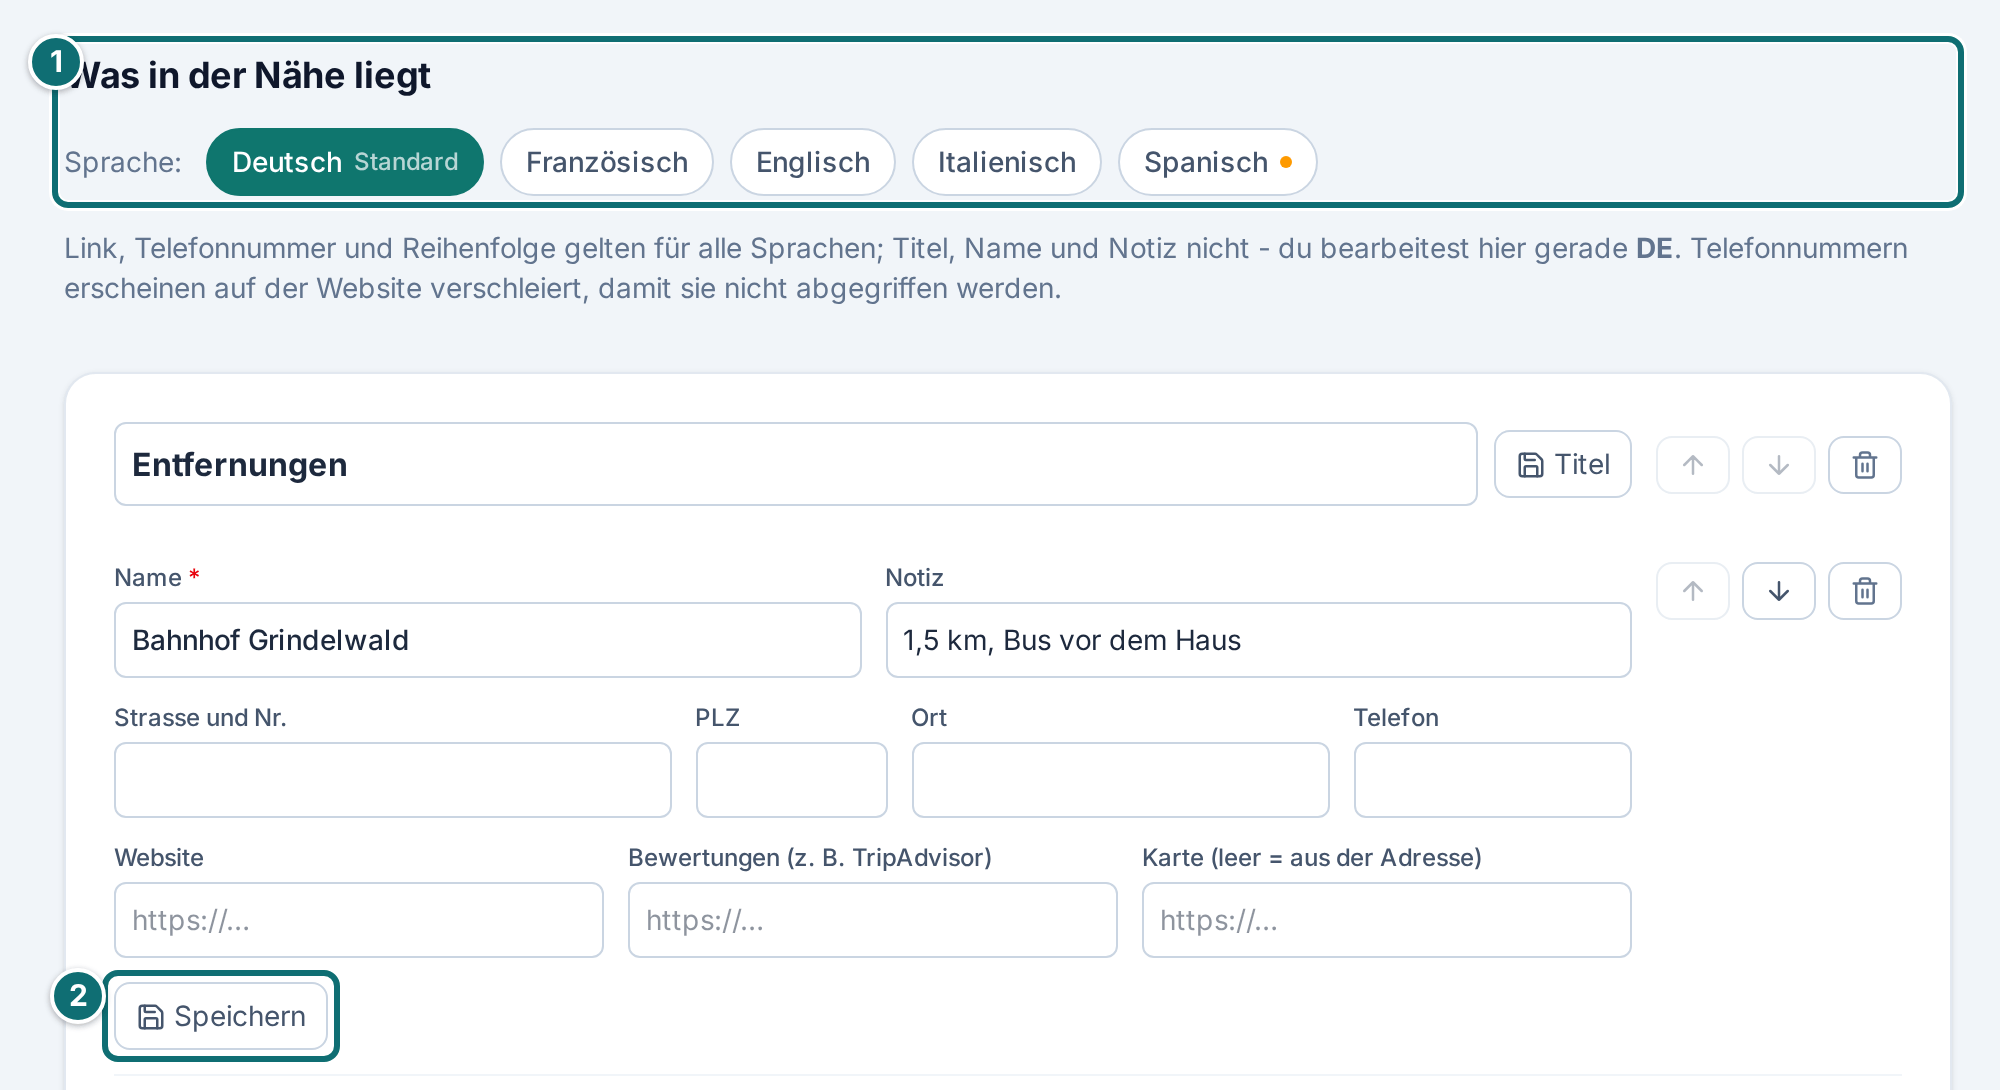Delete the Bahnhof Grindelwald entry
The image size is (2000, 1090).
click(x=1864, y=591)
